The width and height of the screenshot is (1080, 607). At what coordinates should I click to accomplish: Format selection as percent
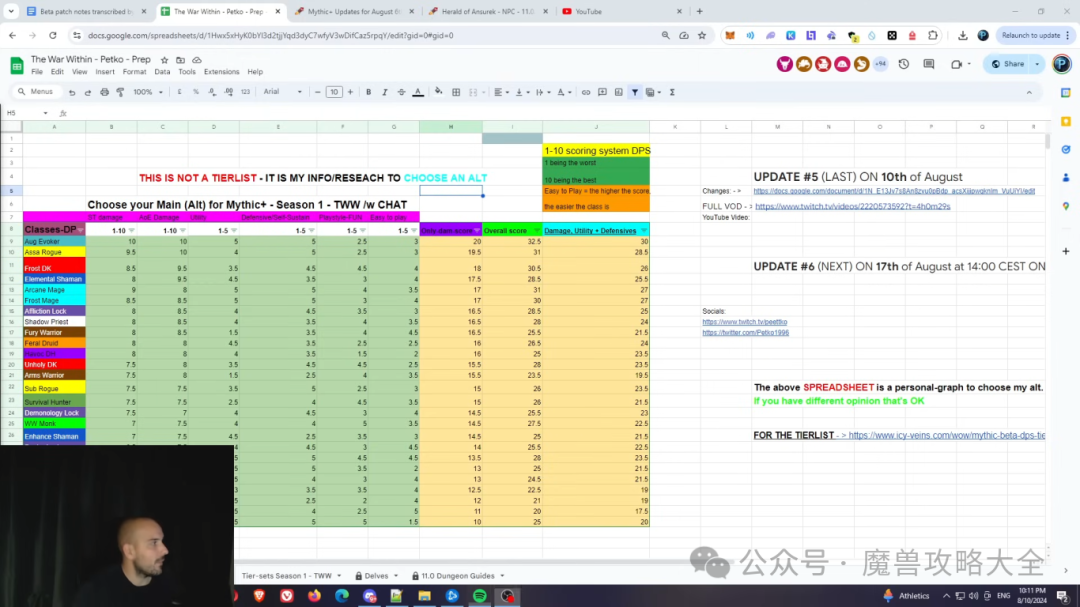196,92
